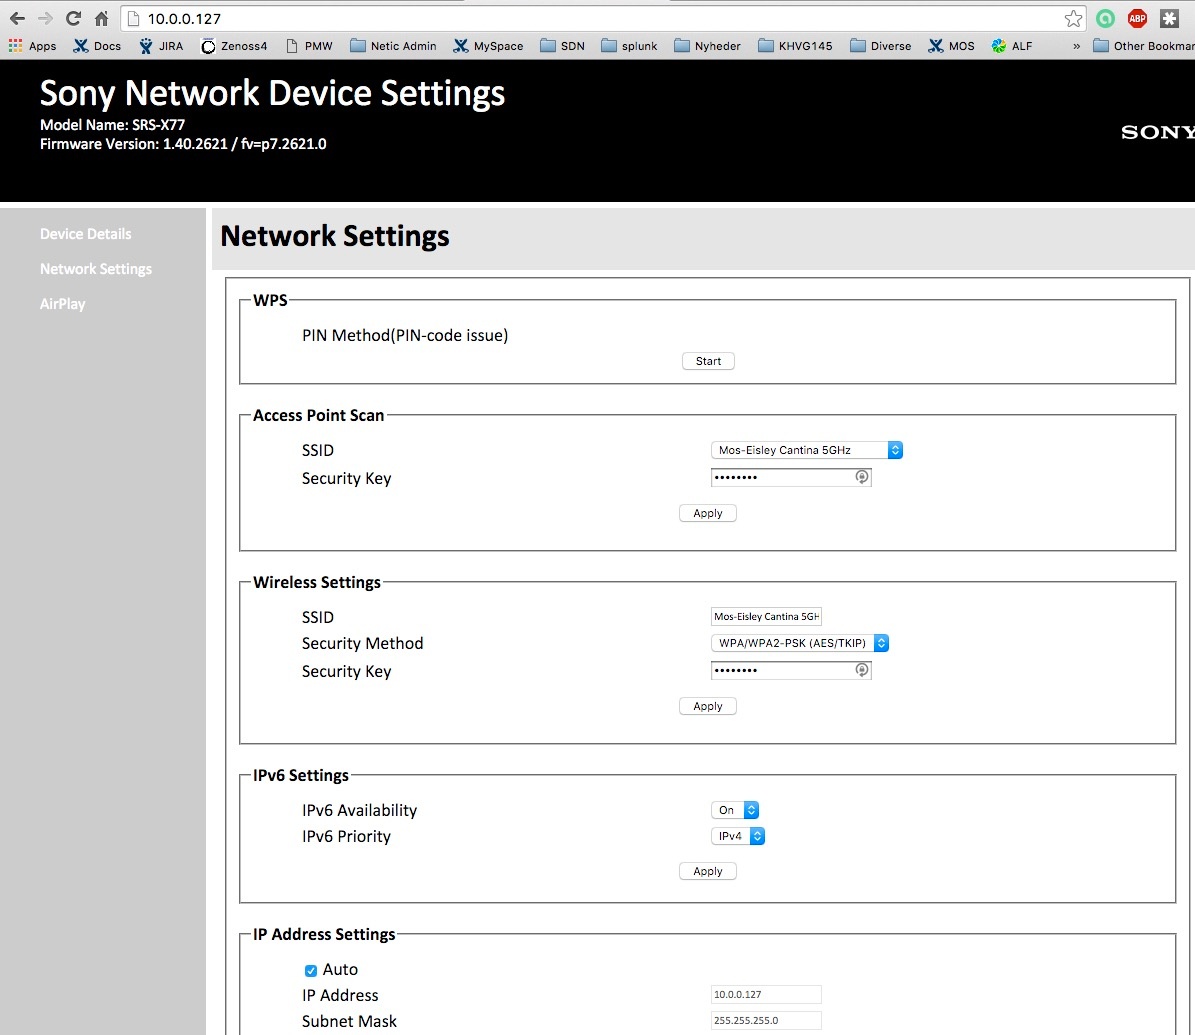Open the IPv6 Priority dropdown
This screenshot has height=1035, width=1195.
[x=738, y=836]
